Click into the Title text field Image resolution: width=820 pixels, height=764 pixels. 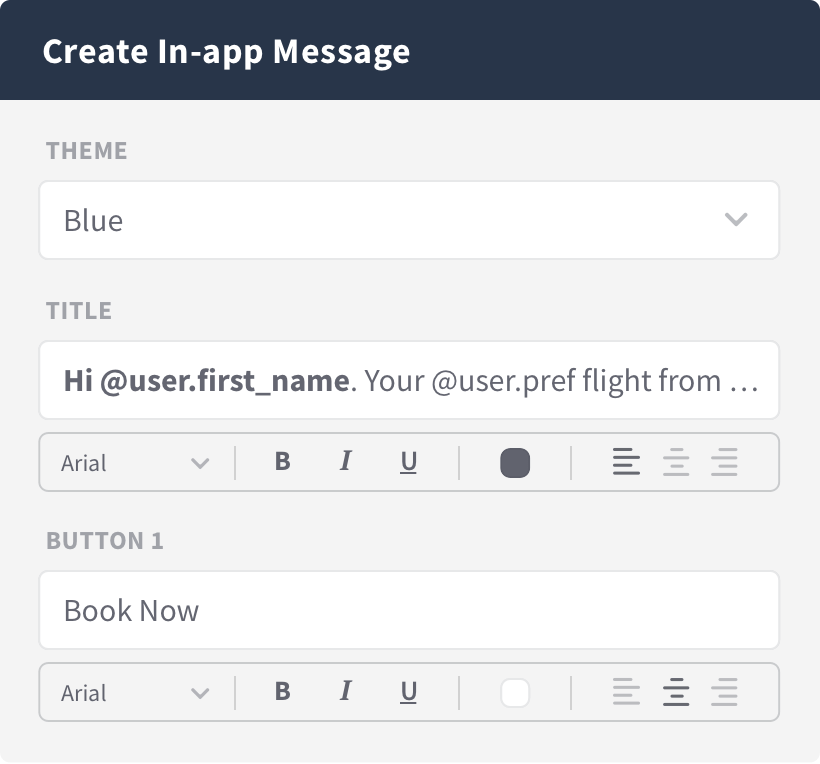(x=409, y=380)
